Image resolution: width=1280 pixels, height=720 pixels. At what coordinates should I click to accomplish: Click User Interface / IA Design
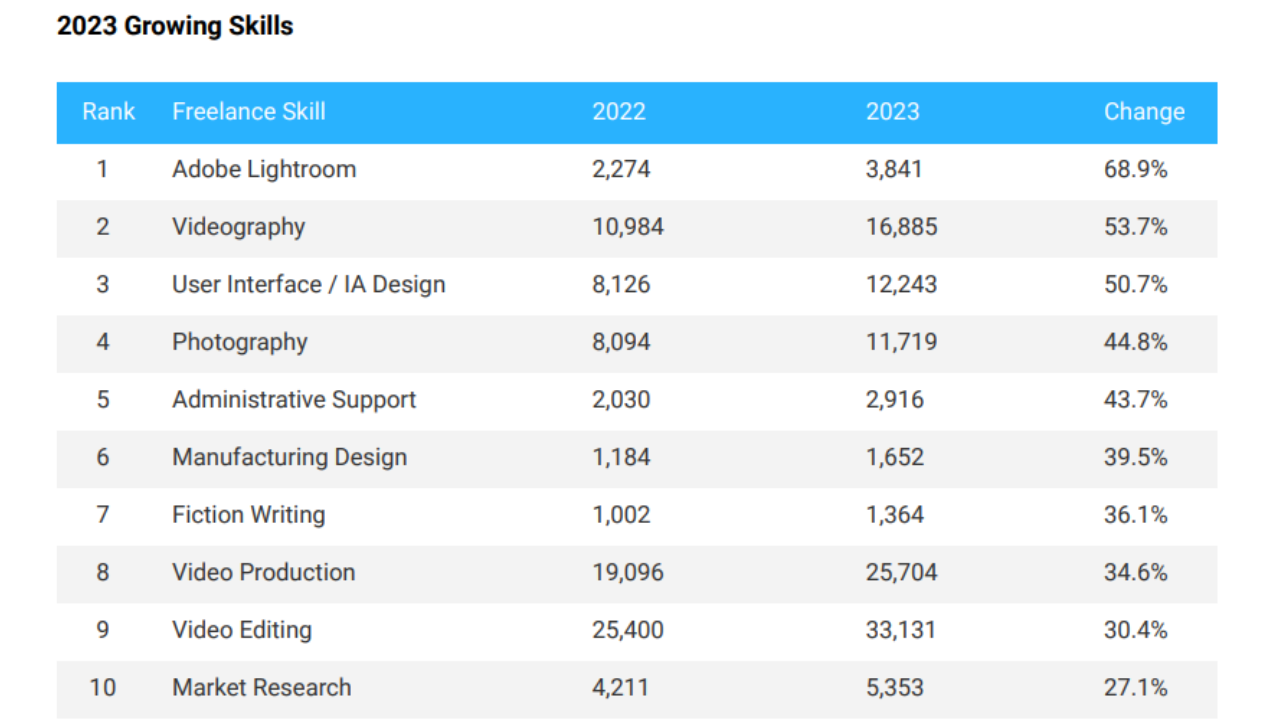[309, 285]
